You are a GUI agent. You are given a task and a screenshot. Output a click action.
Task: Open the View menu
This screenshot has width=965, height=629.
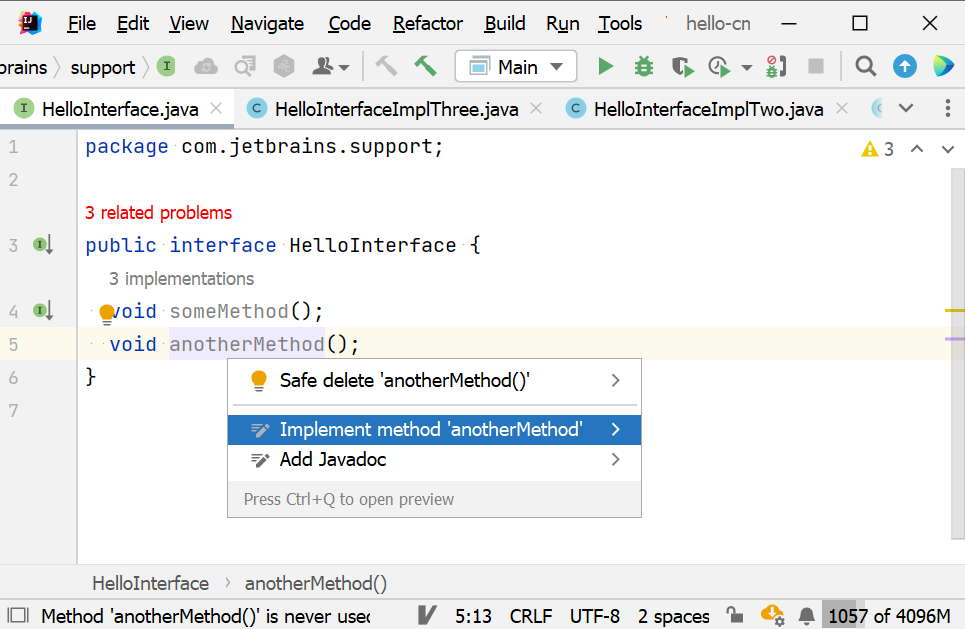pyautogui.click(x=188, y=23)
